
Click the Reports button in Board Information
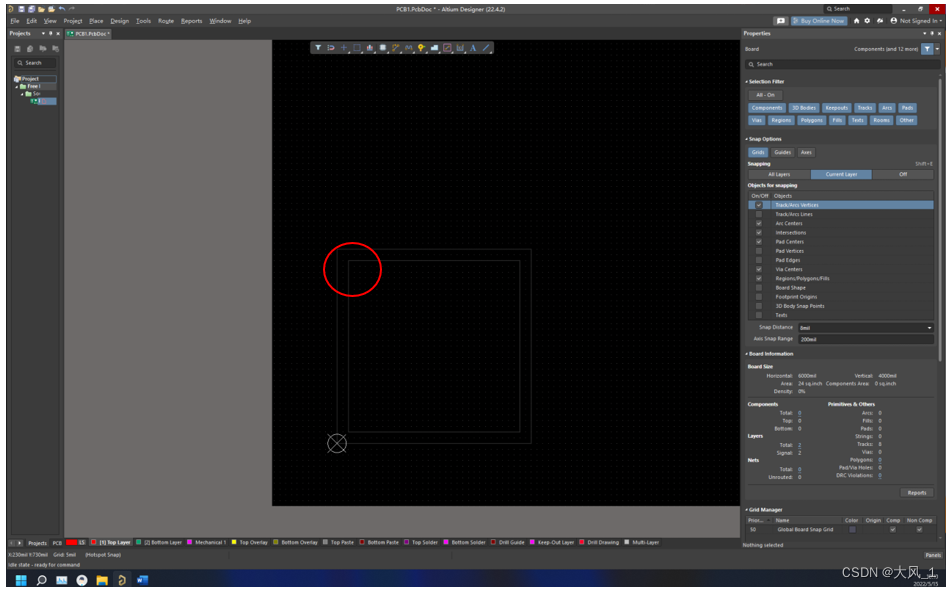point(917,492)
